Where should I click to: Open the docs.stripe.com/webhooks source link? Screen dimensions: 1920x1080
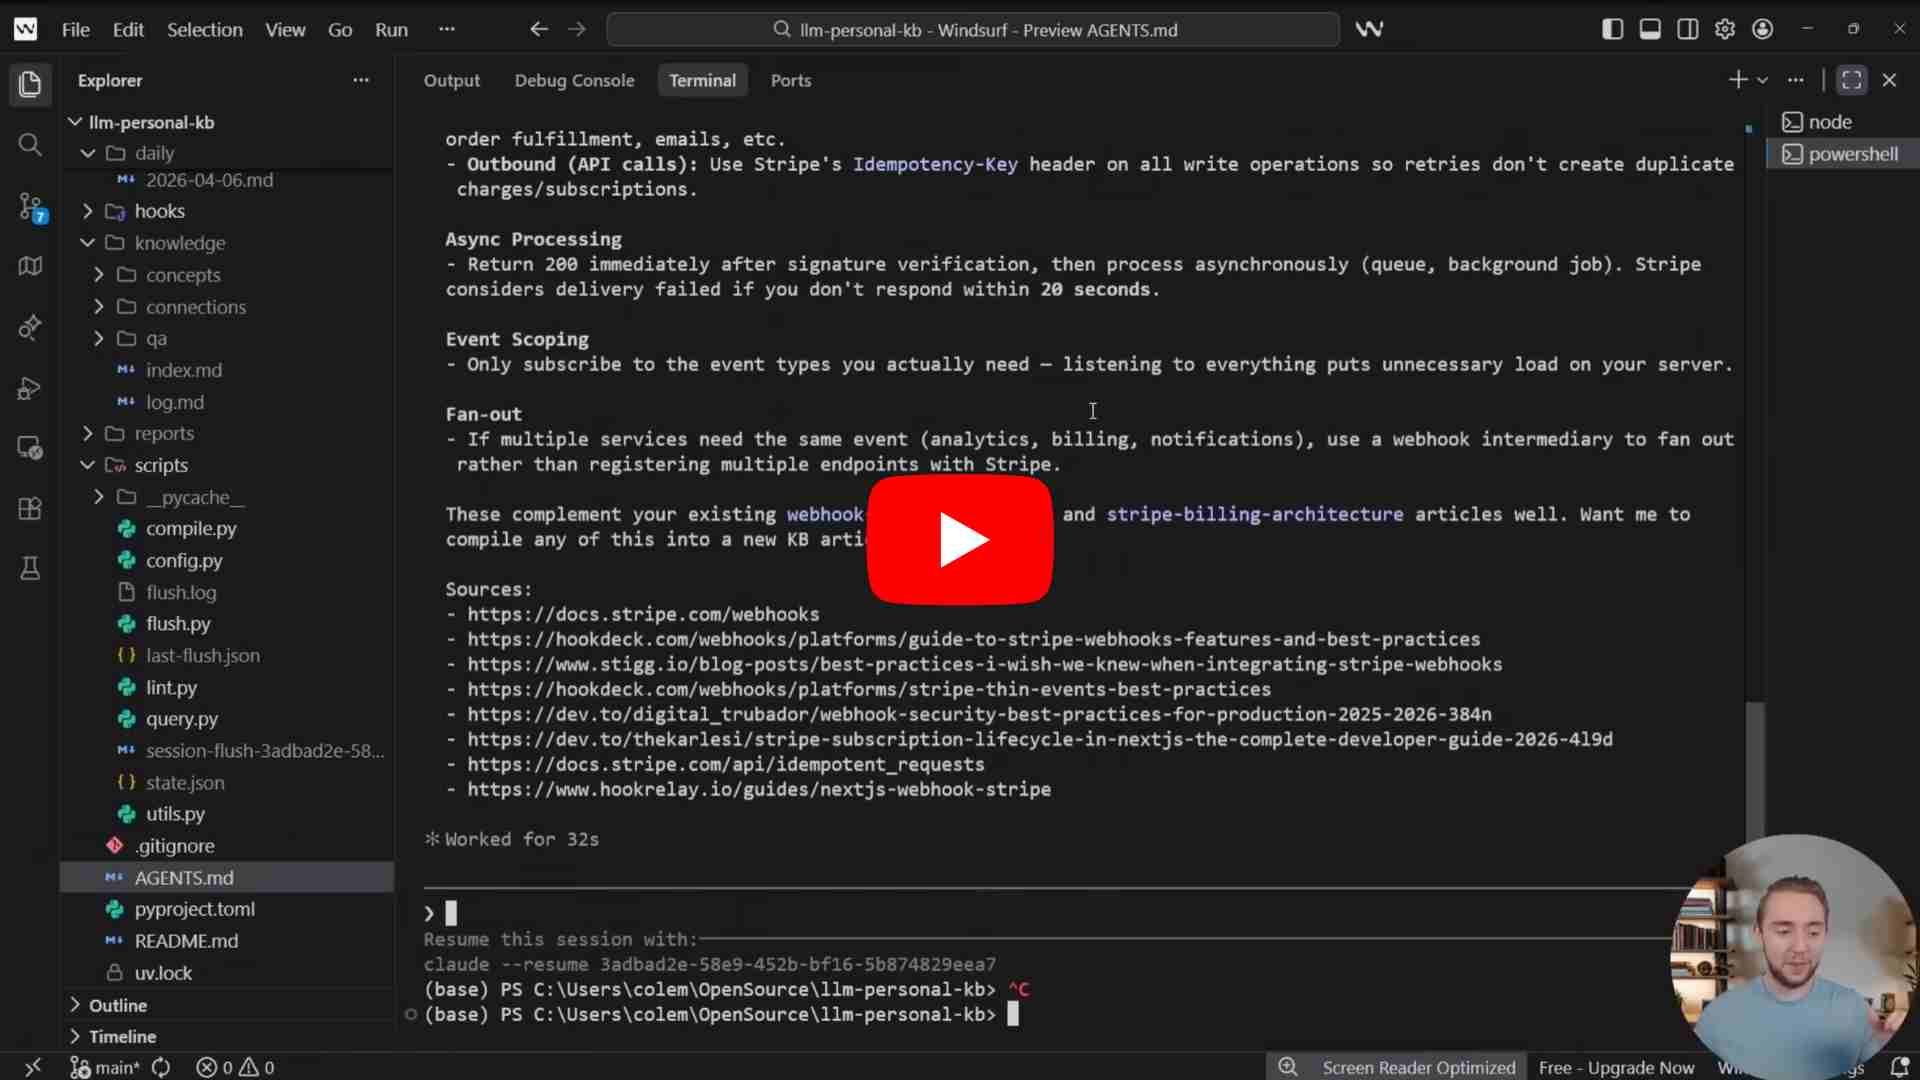tap(643, 614)
